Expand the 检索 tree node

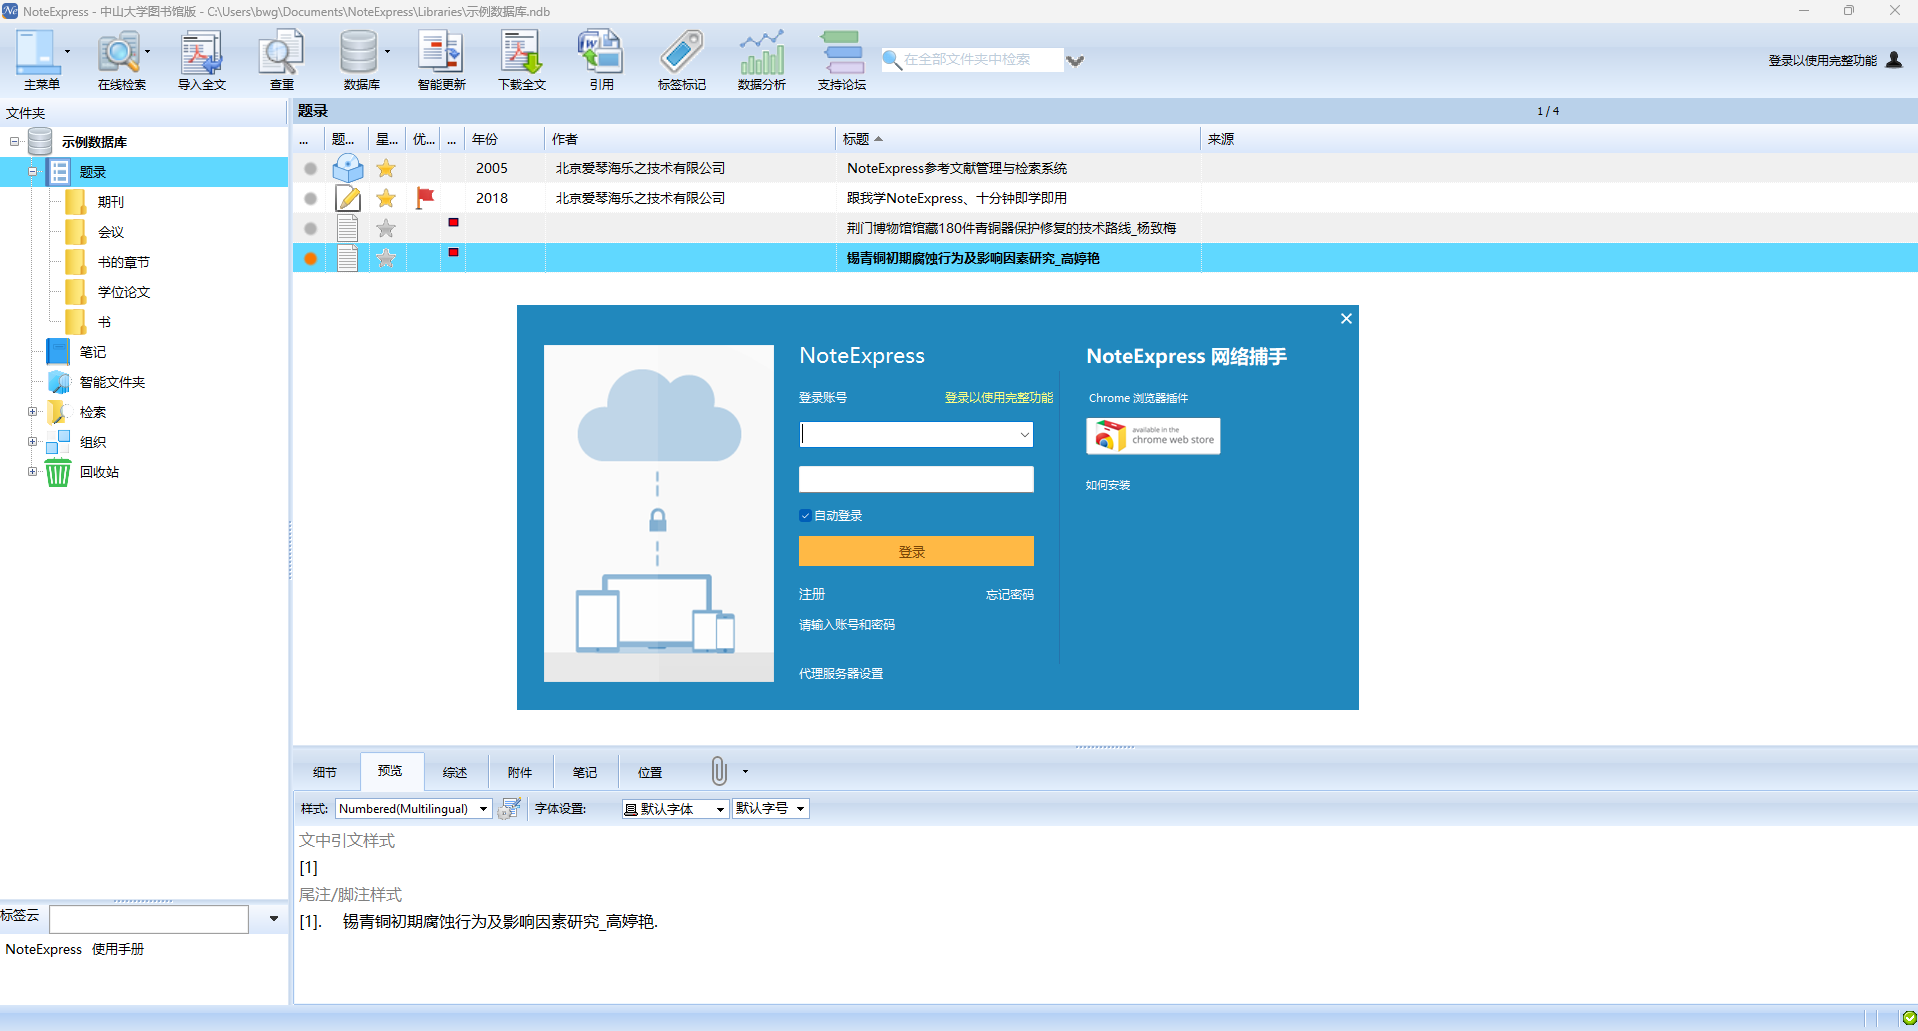[32, 412]
